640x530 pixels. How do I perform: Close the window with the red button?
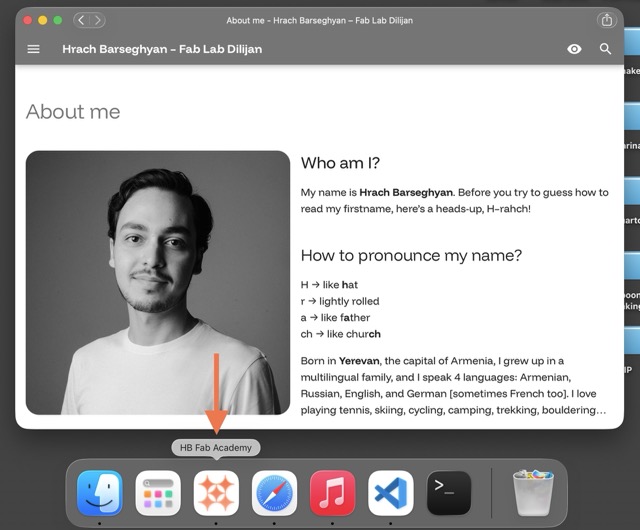point(27,20)
